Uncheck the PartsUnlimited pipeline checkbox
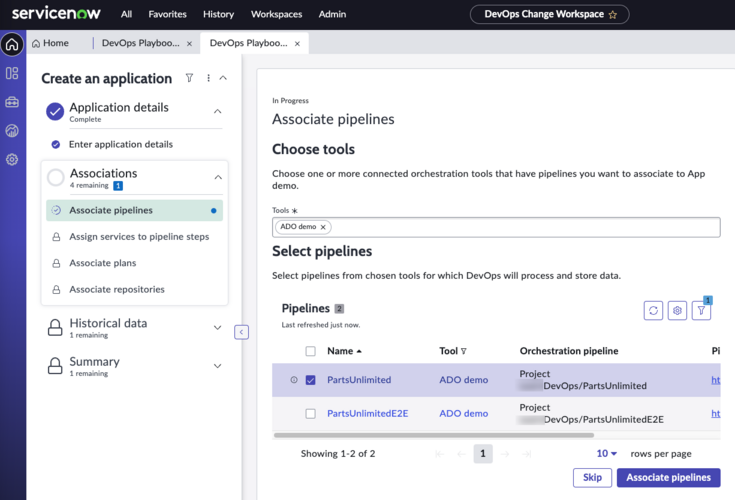This screenshot has width=735, height=500. point(310,380)
